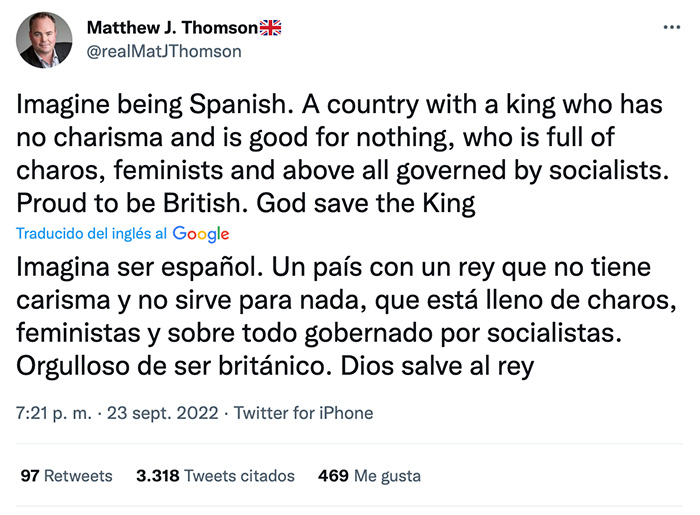Click the 23 sept. 2022 date
700x515 pixels.
coord(162,413)
